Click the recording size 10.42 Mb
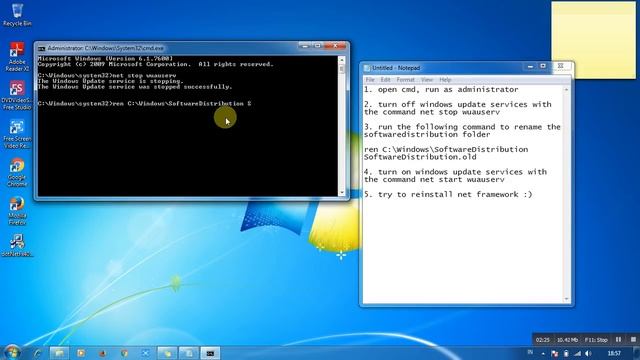Viewport: 640px width, 360px height. (x=567, y=340)
